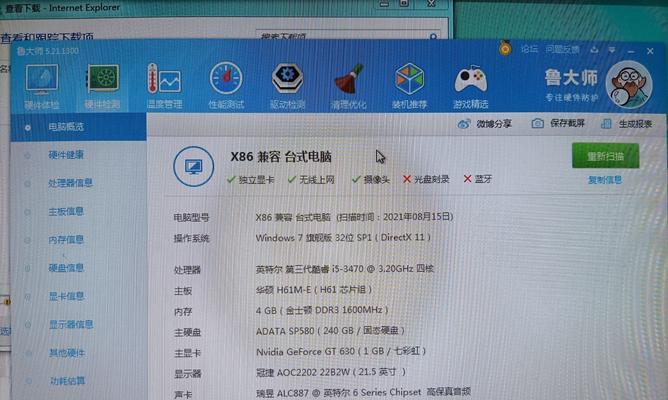Open 硬盘信息 sidebar item
Image resolution: width=668 pixels, height=400 pixels.
[x=66, y=268]
